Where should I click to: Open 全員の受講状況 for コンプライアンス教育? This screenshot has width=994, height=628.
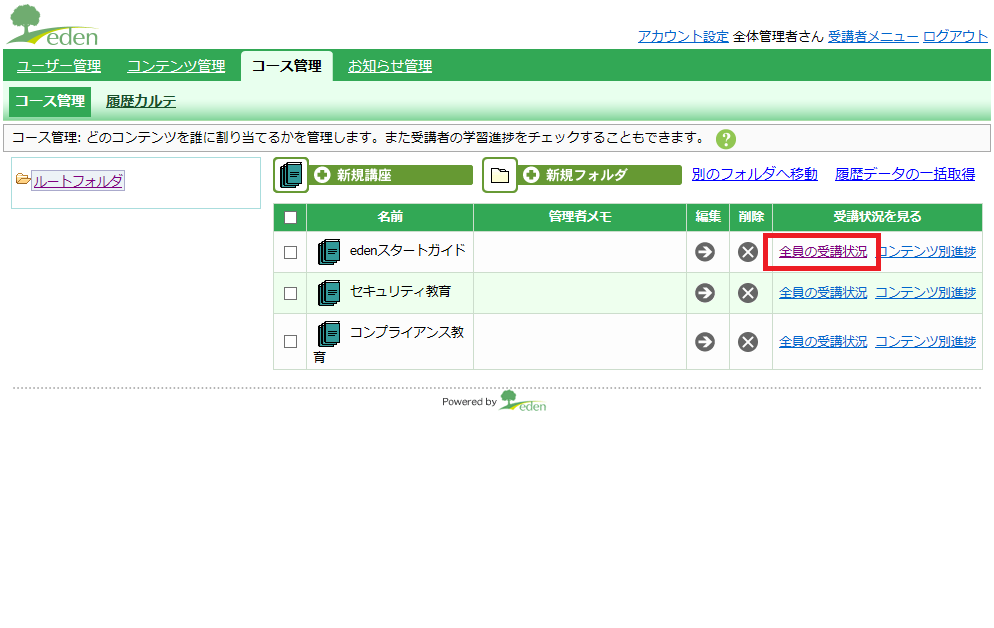click(823, 342)
